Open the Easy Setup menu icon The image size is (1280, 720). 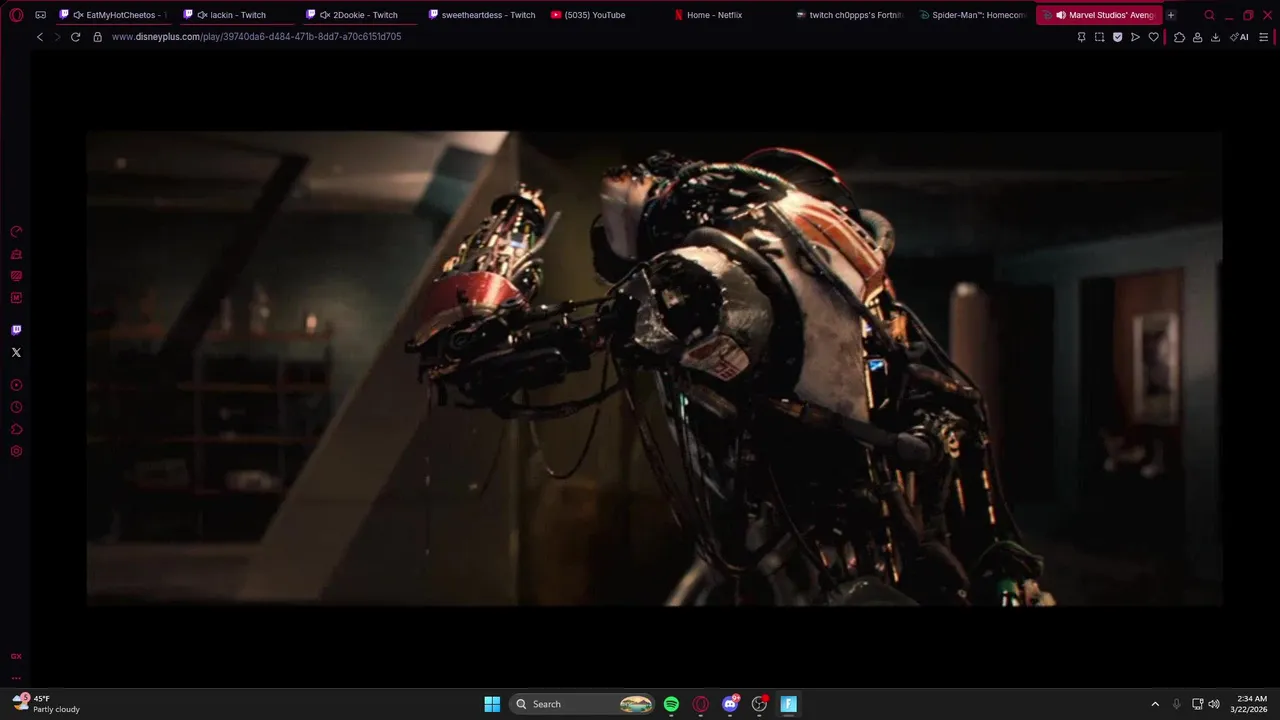tap(1265, 37)
